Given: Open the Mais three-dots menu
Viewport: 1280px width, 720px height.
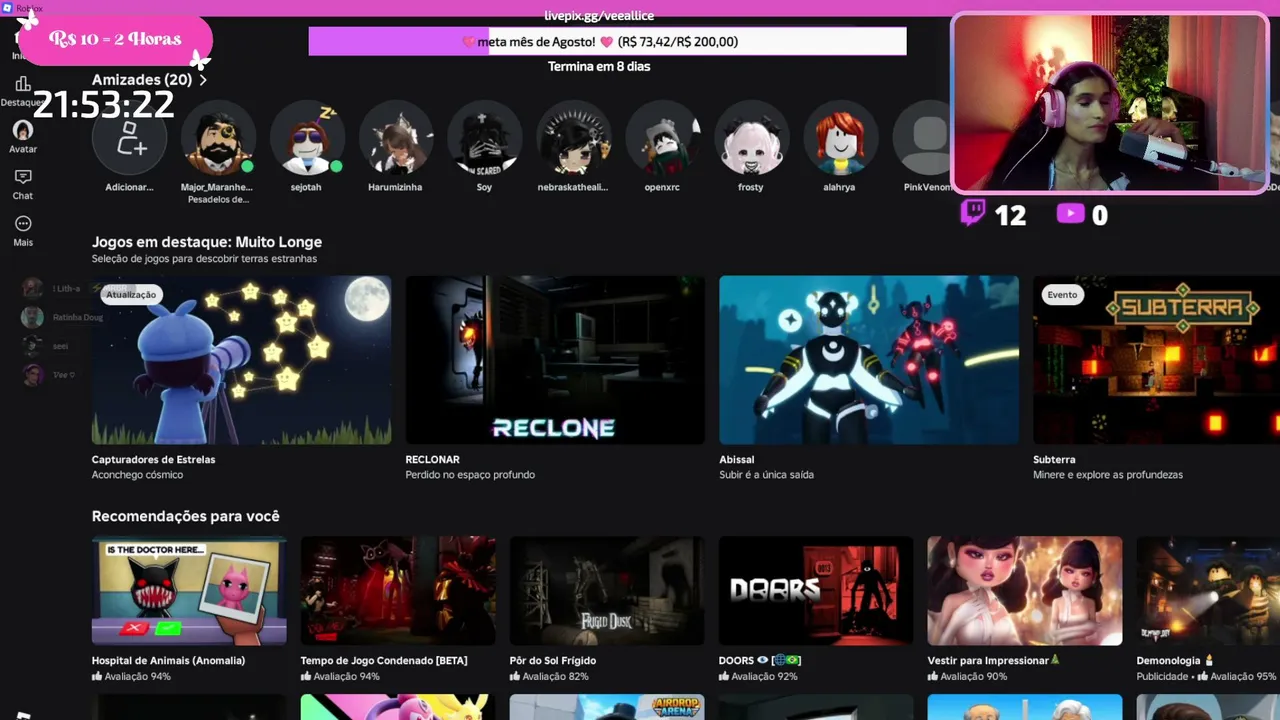Looking at the screenshot, I should pos(23,224).
